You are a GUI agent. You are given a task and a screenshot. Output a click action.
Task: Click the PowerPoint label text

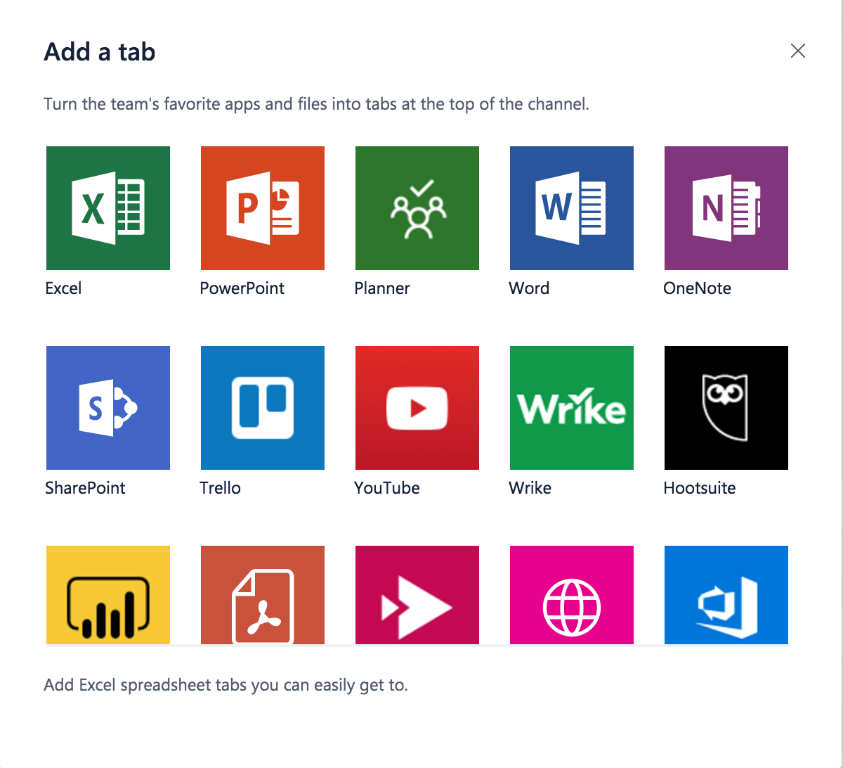pyautogui.click(x=242, y=288)
